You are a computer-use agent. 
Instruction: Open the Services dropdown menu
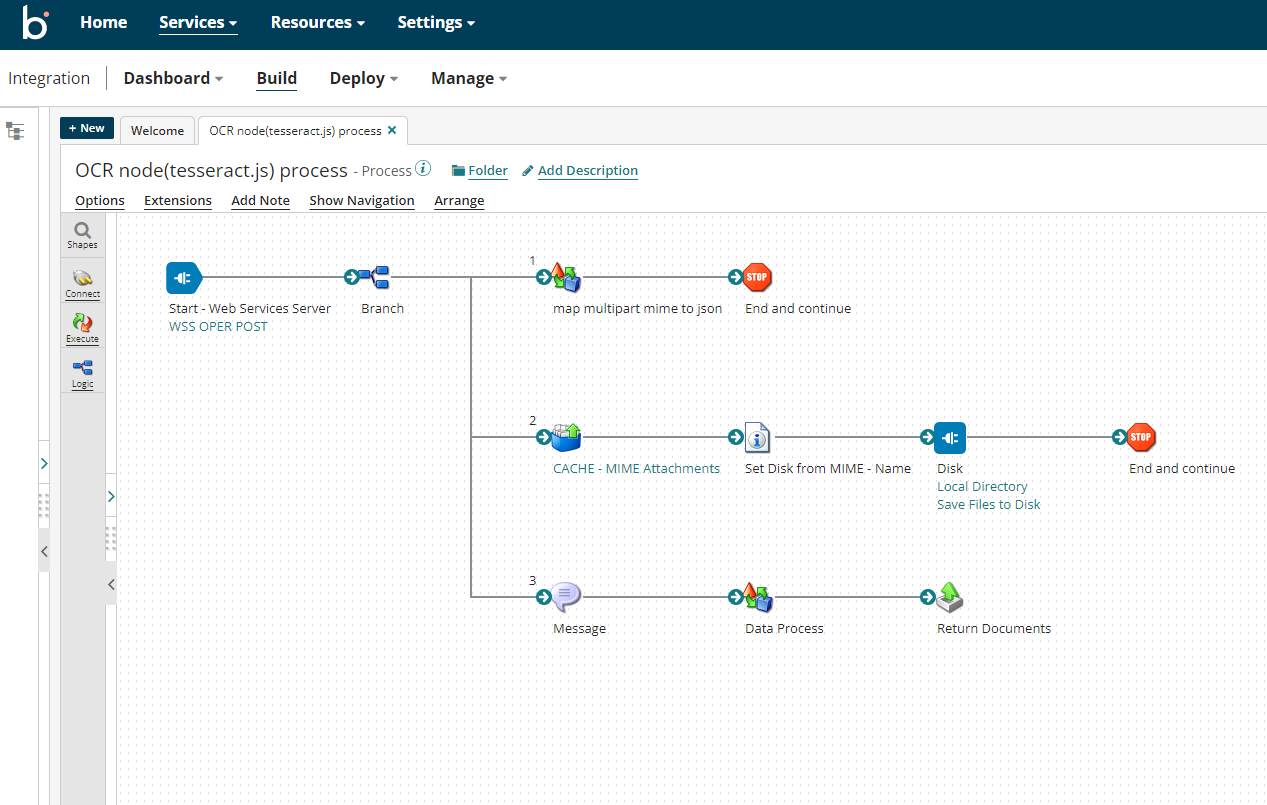click(197, 22)
